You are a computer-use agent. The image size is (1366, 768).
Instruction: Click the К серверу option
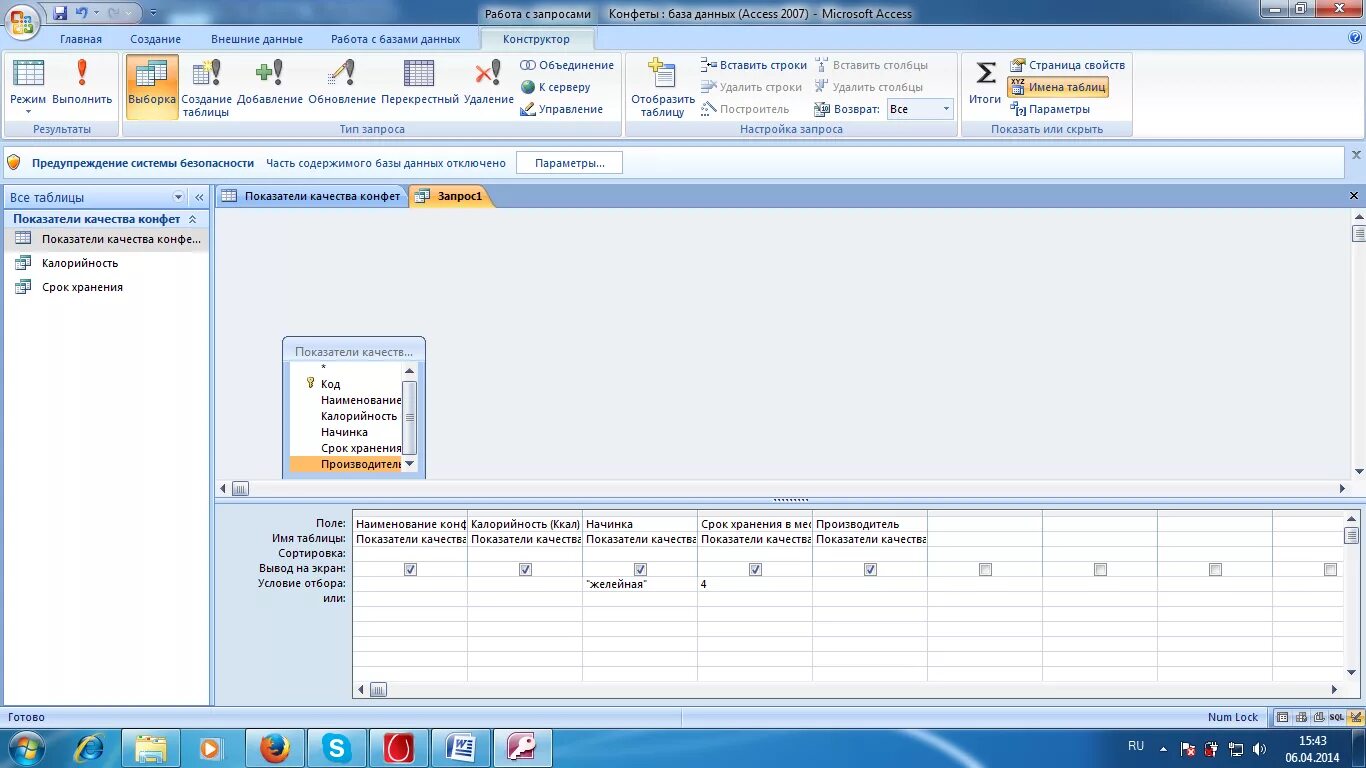click(556, 87)
